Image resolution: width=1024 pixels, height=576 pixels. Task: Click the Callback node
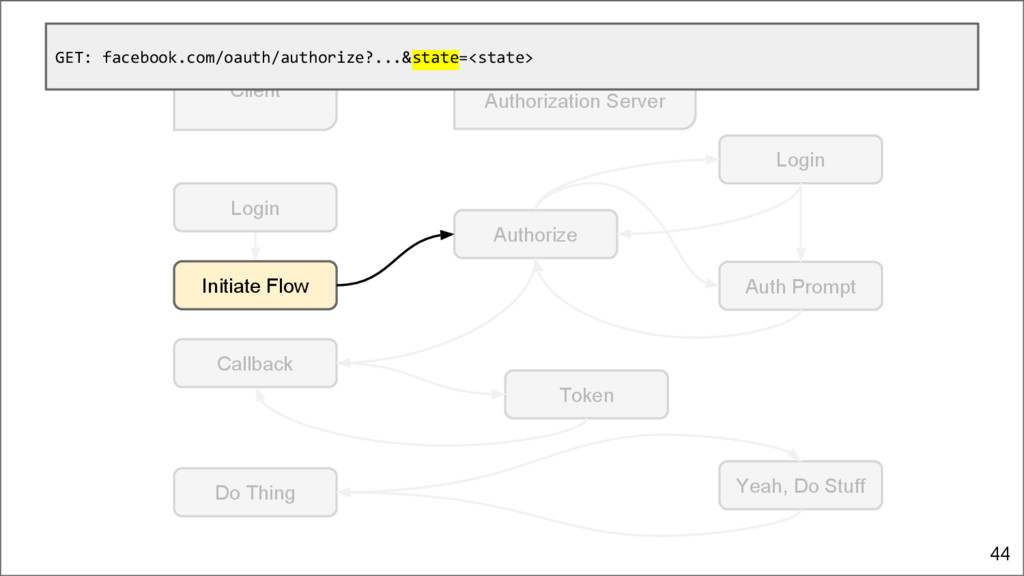pyautogui.click(x=255, y=363)
